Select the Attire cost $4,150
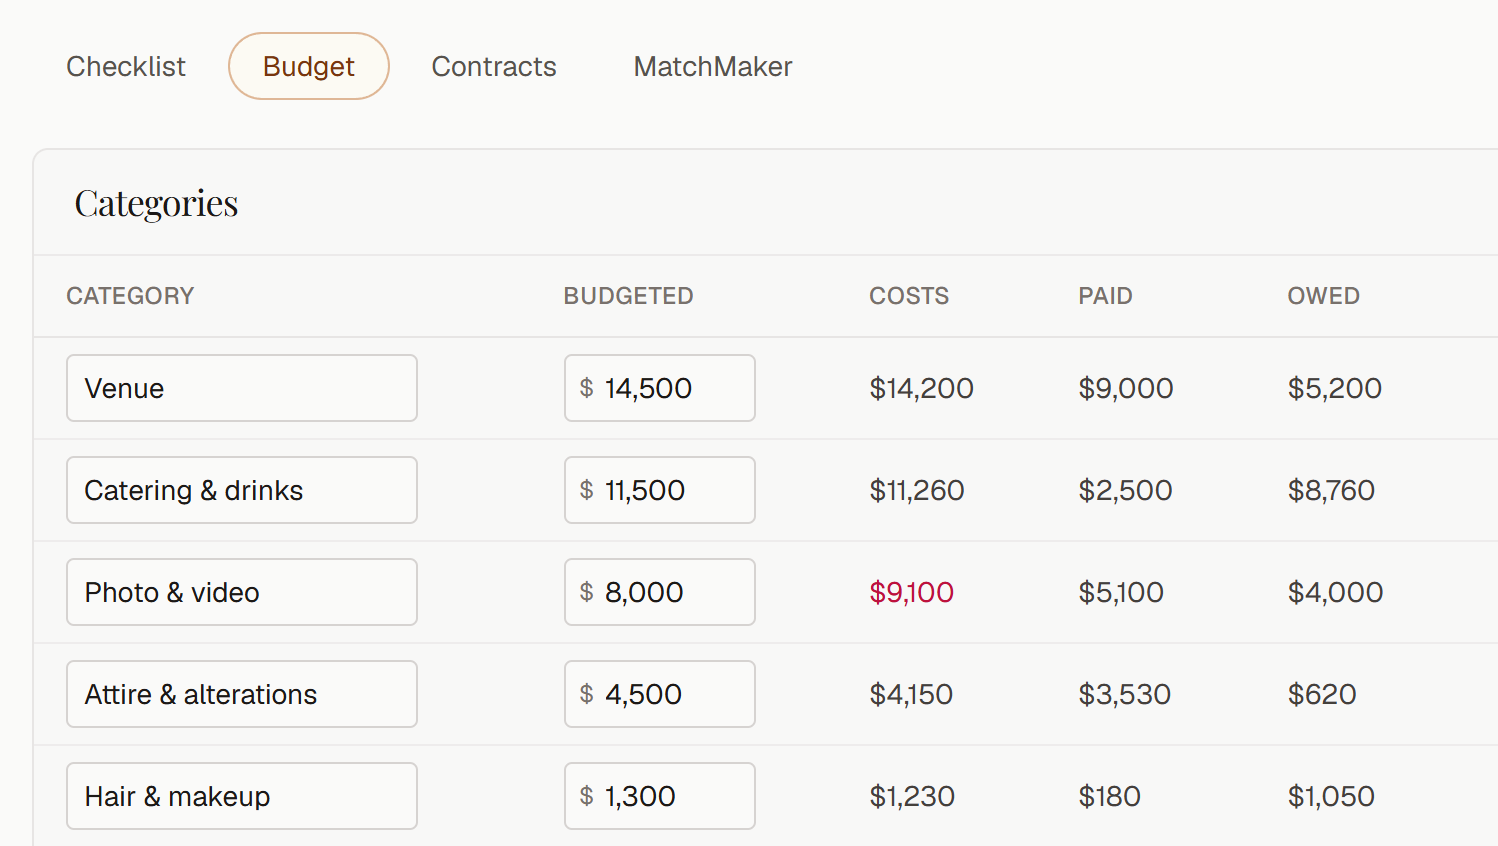1498x846 pixels. (911, 694)
